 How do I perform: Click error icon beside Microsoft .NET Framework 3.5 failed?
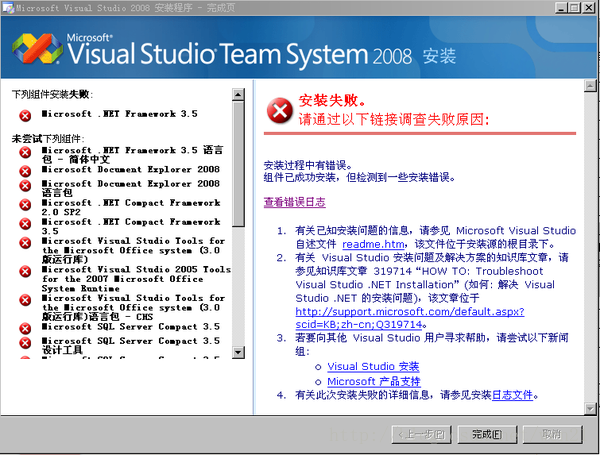(25, 115)
